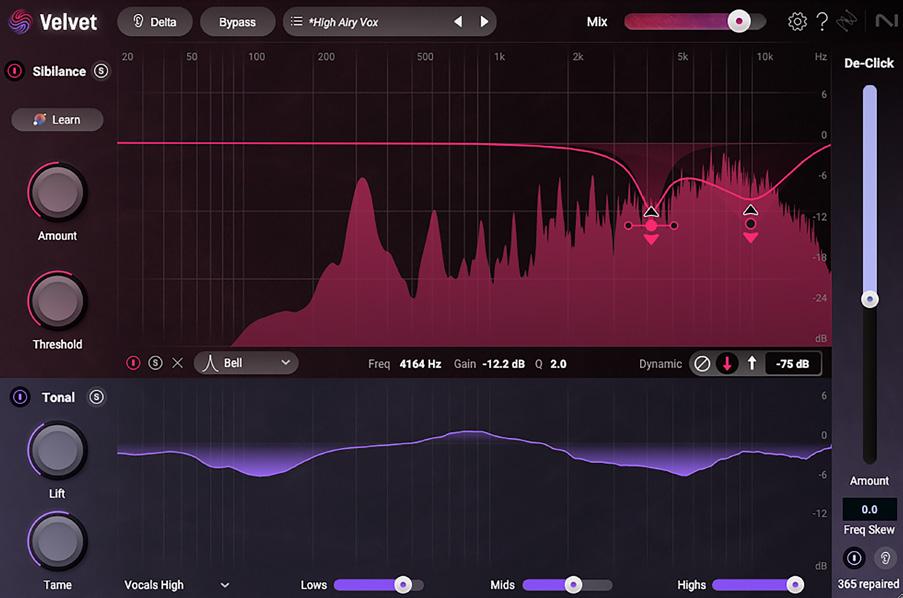Toggle Delta listening mode
The width and height of the screenshot is (903, 598).
[154, 22]
